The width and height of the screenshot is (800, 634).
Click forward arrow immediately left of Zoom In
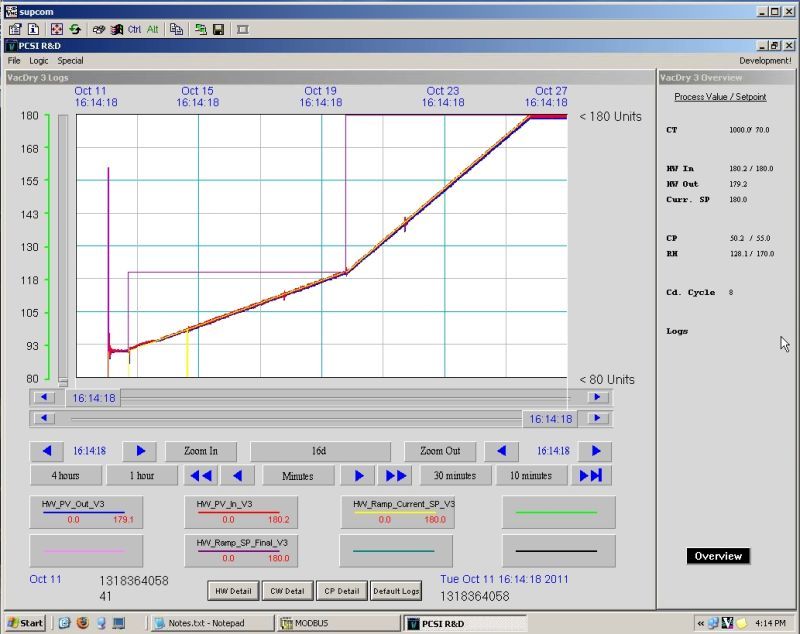point(140,451)
